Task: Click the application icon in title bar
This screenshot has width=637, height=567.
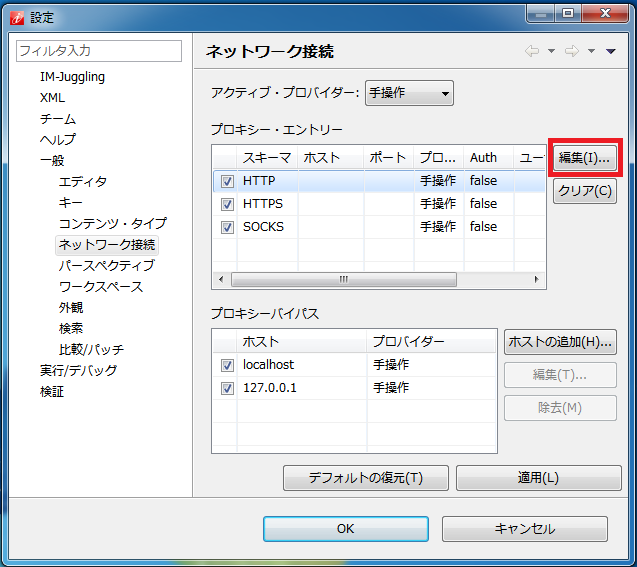Action: pos(17,17)
